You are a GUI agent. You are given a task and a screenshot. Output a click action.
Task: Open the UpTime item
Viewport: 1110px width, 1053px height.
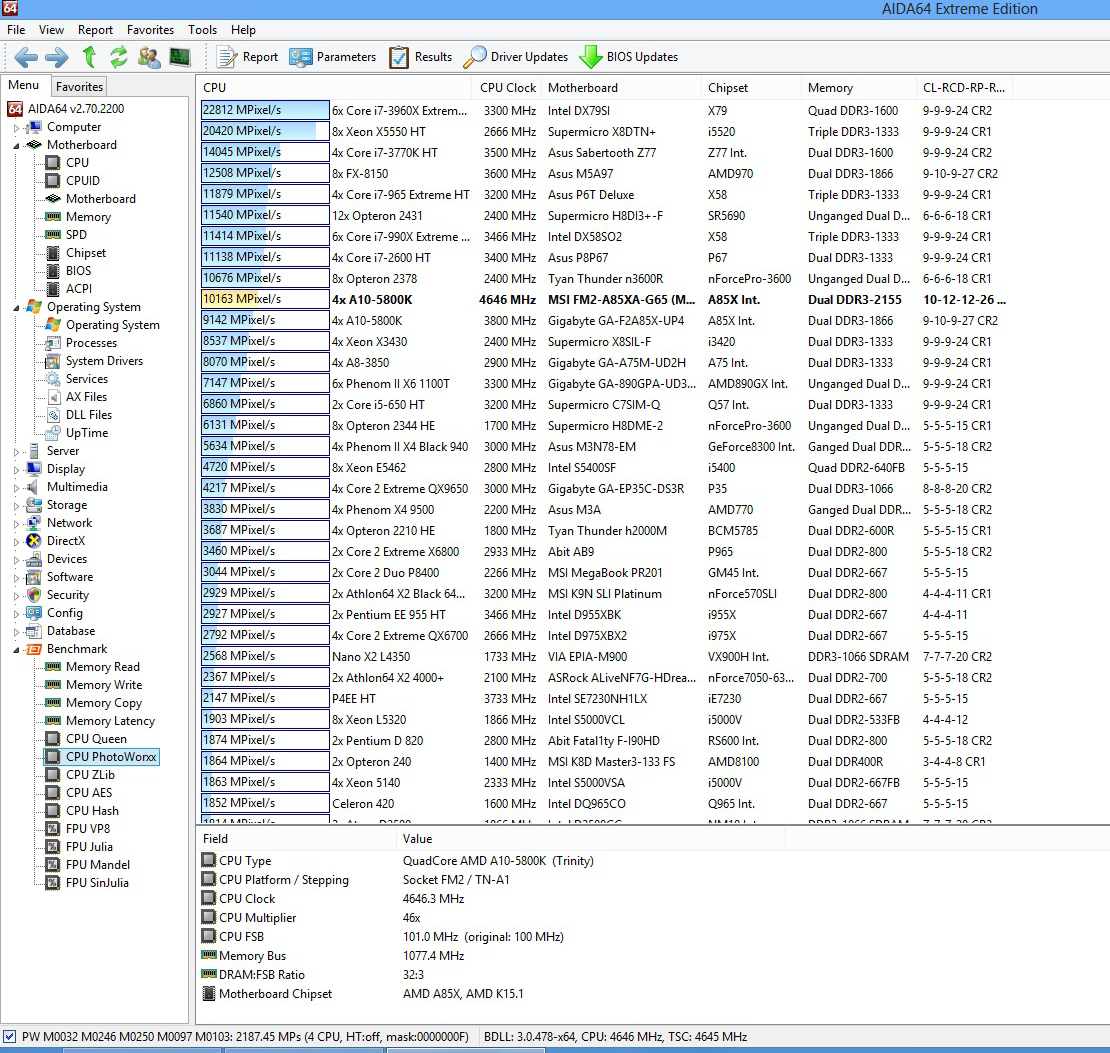pos(86,433)
